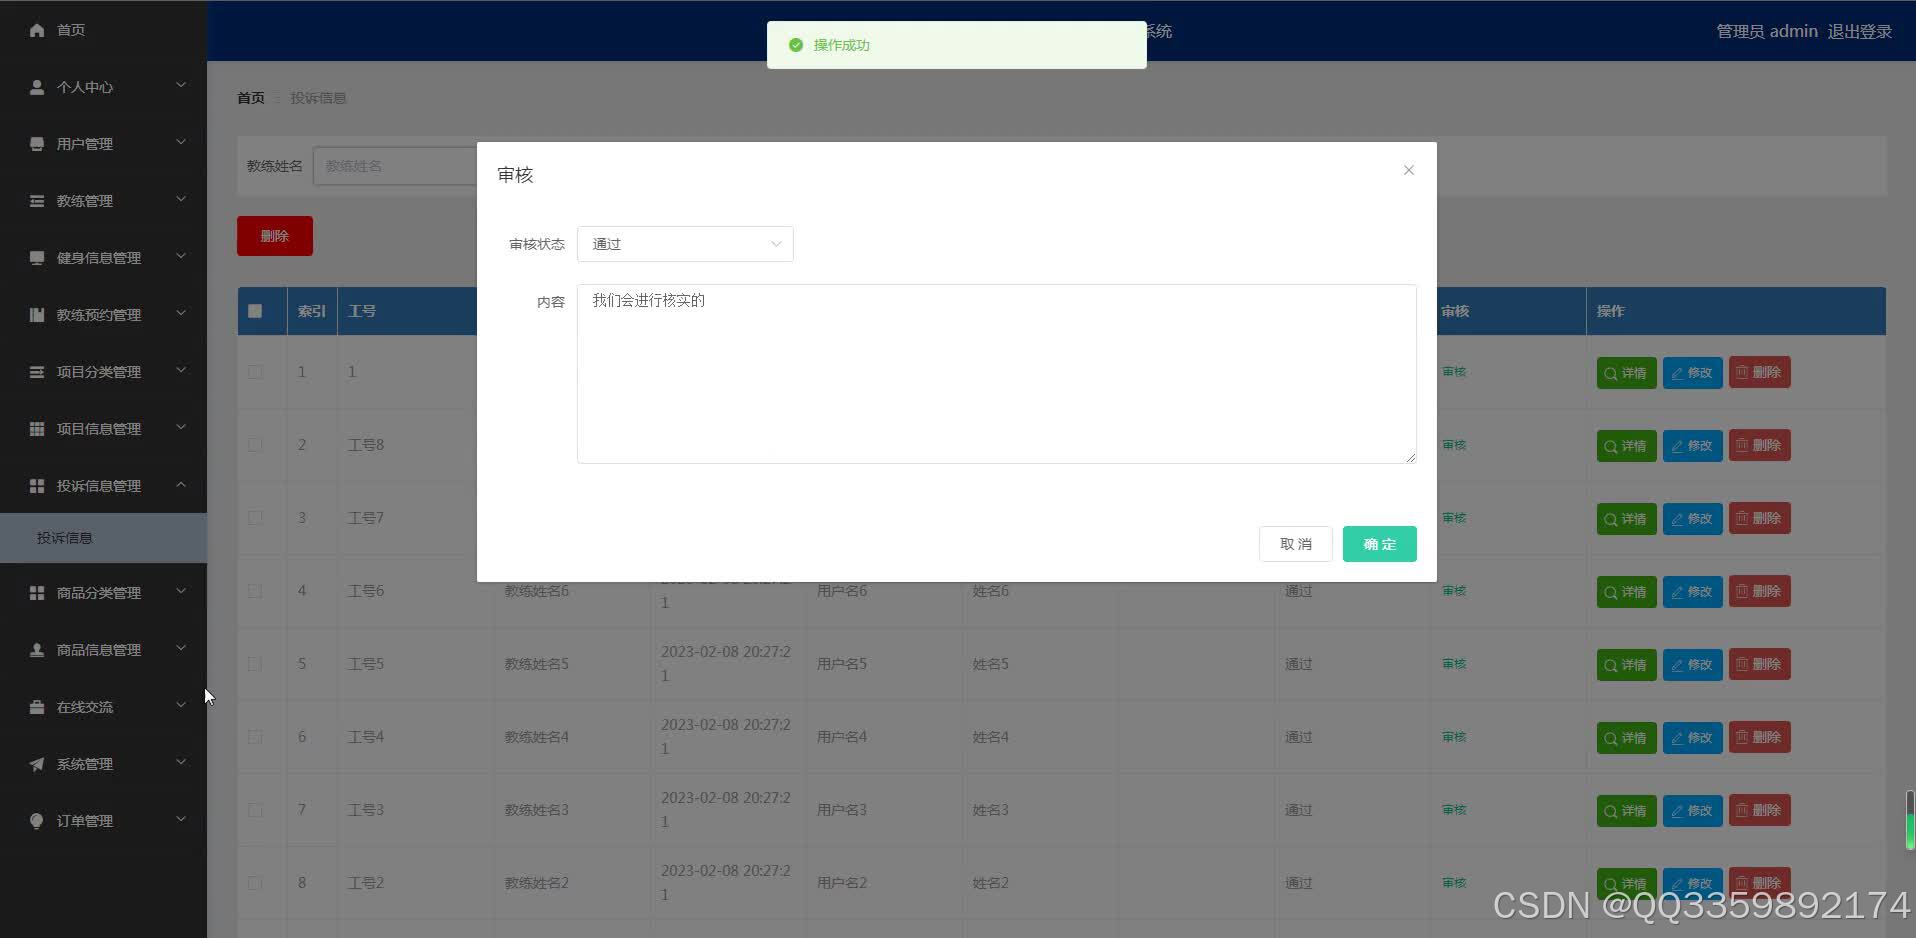Viewport: 1916px width, 938px height.
Task: Click the 教练预约管理 chart icon
Action: coord(37,315)
